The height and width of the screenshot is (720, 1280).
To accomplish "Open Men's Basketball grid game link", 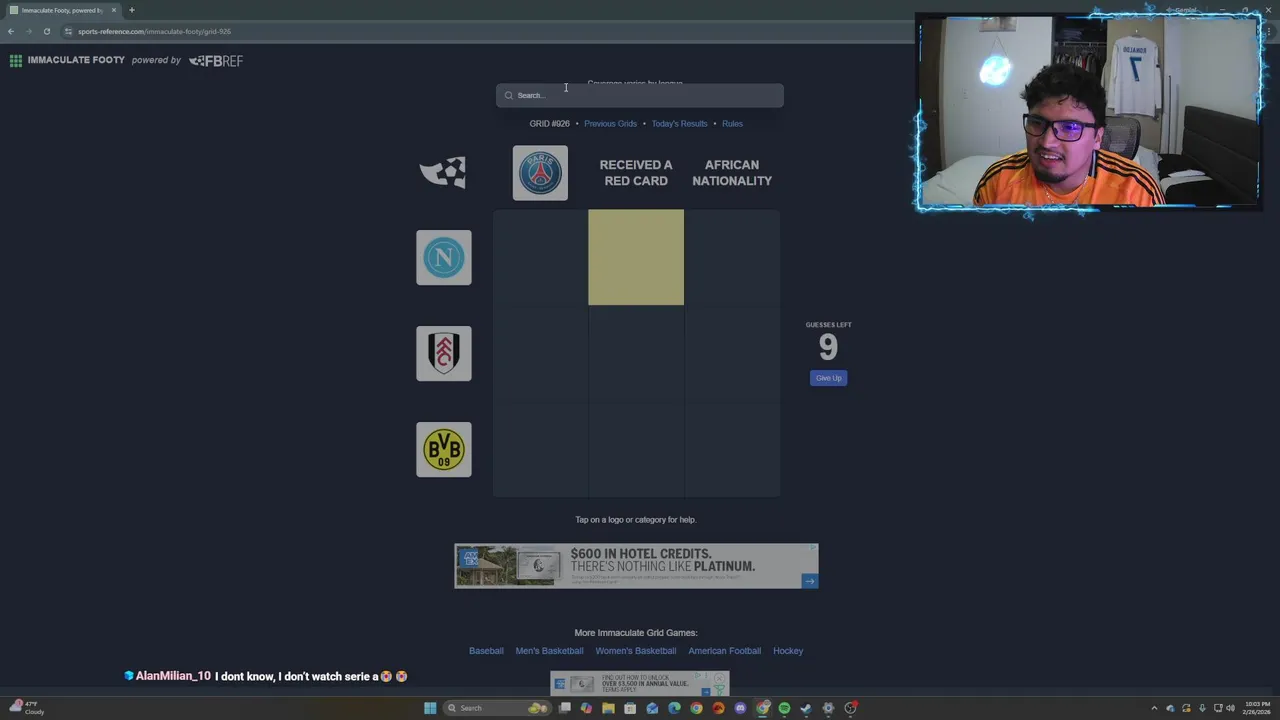I will point(549,651).
